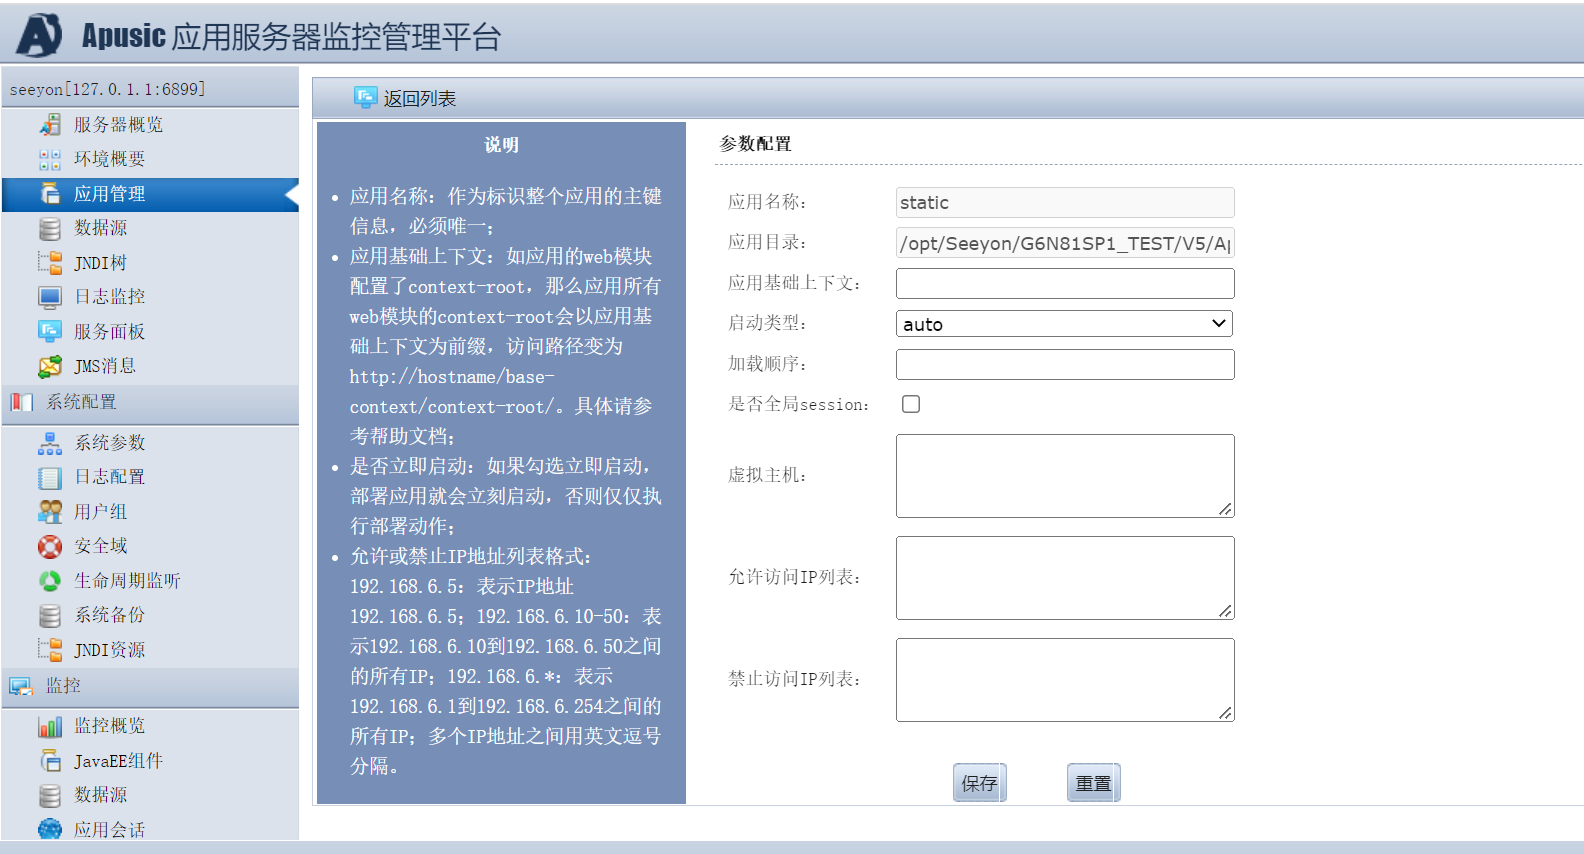Click the JNDI树 tree icon
Image resolution: width=1584 pixels, height=854 pixels.
click(x=50, y=263)
